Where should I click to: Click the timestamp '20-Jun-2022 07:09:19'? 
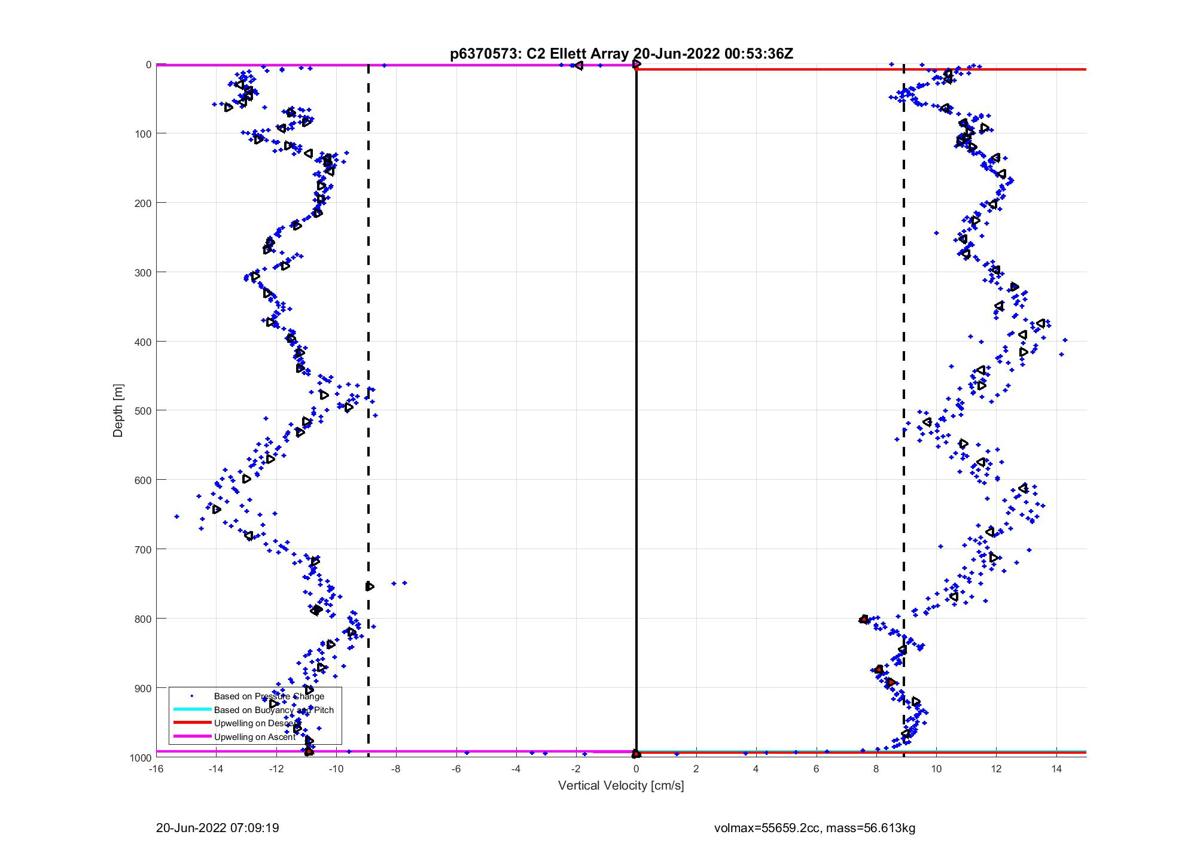click(x=217, y=828)
